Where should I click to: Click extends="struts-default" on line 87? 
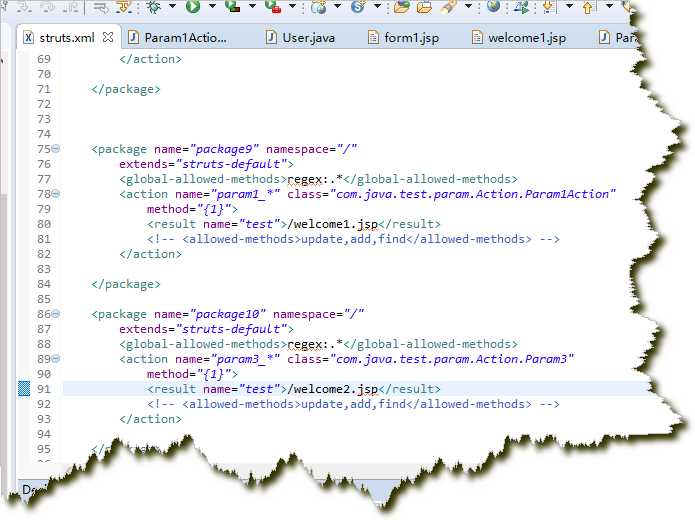pyautogui.click(x=203, y=329)
